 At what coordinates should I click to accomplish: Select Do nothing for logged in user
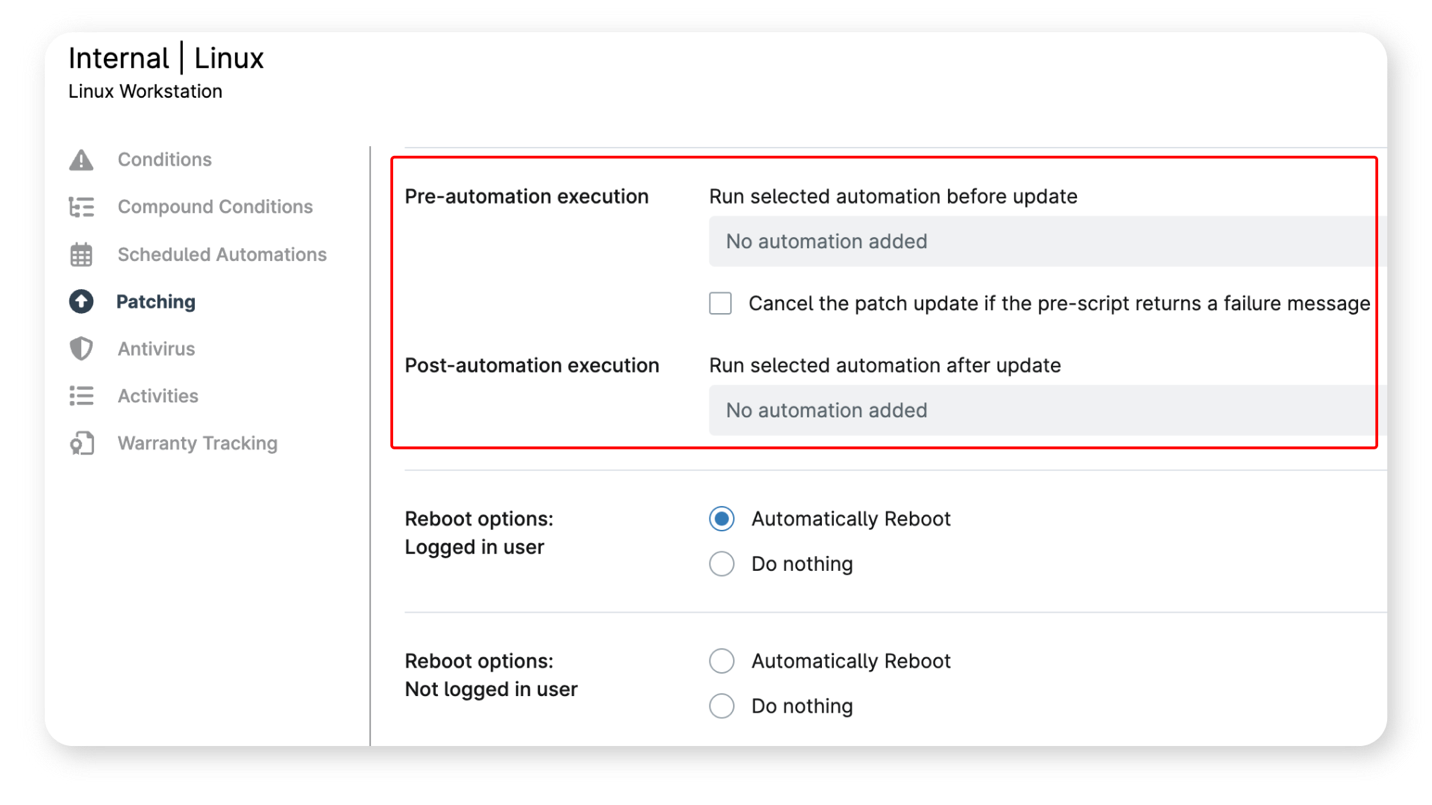[722, 563]
